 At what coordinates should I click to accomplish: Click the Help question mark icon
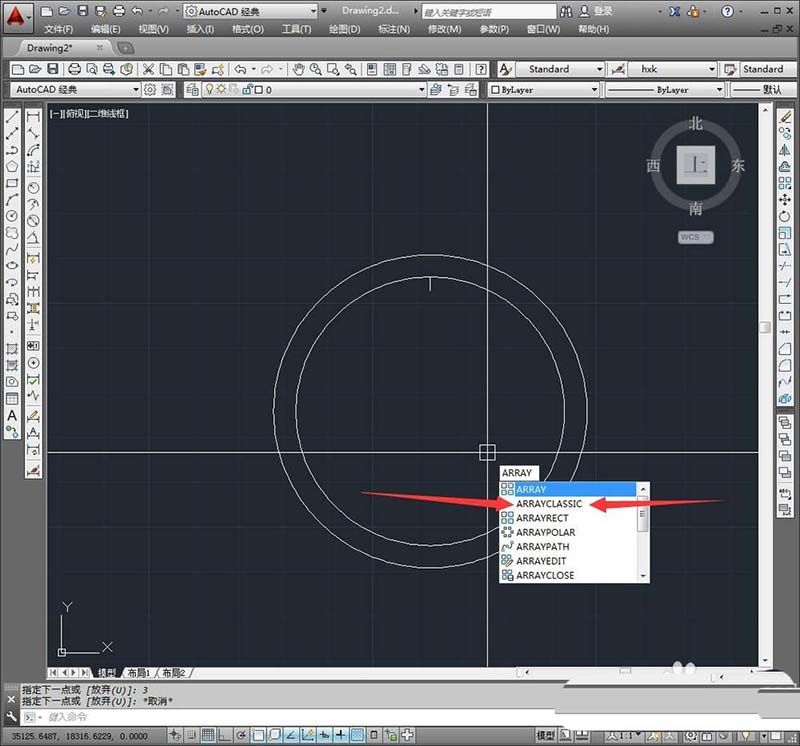coord(482,69)
